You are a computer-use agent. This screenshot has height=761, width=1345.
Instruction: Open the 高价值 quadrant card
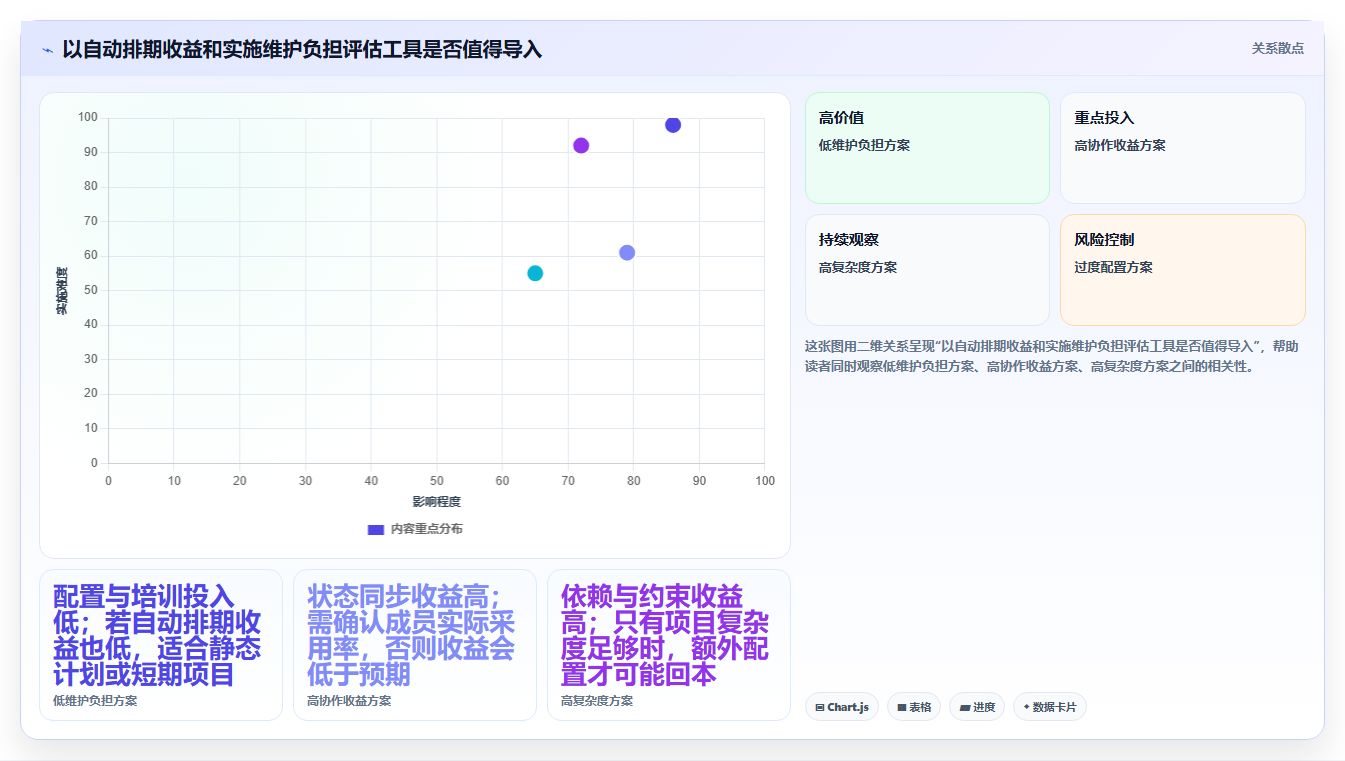point(927,148)
